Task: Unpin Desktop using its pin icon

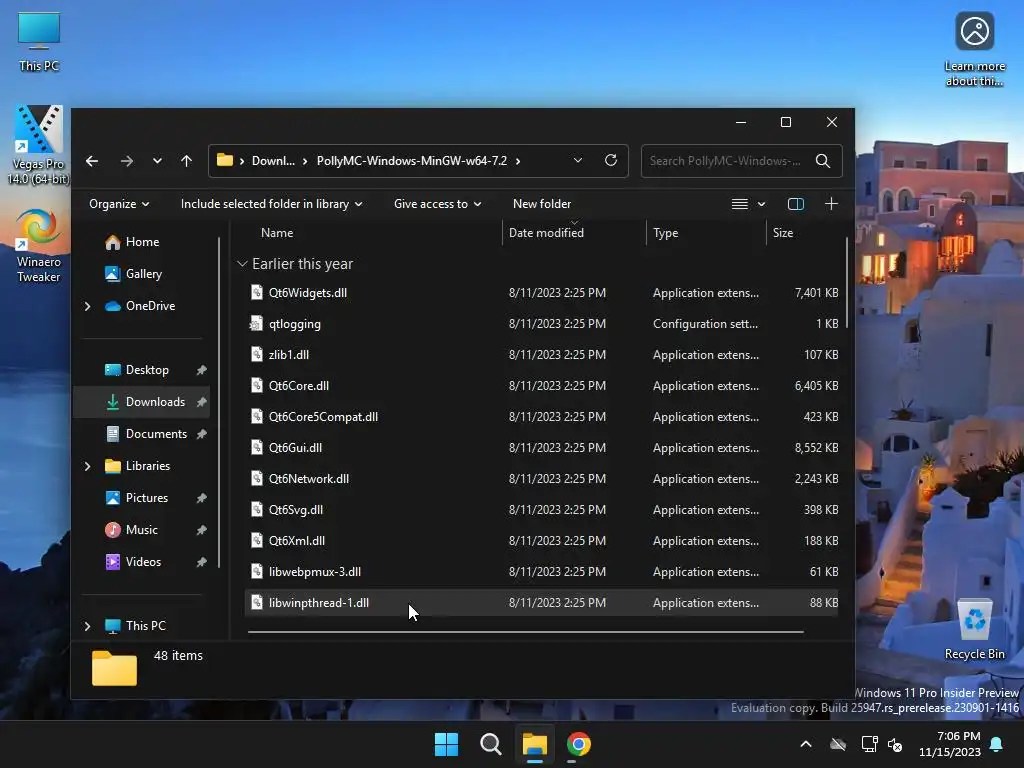Action: coord(202,370)
